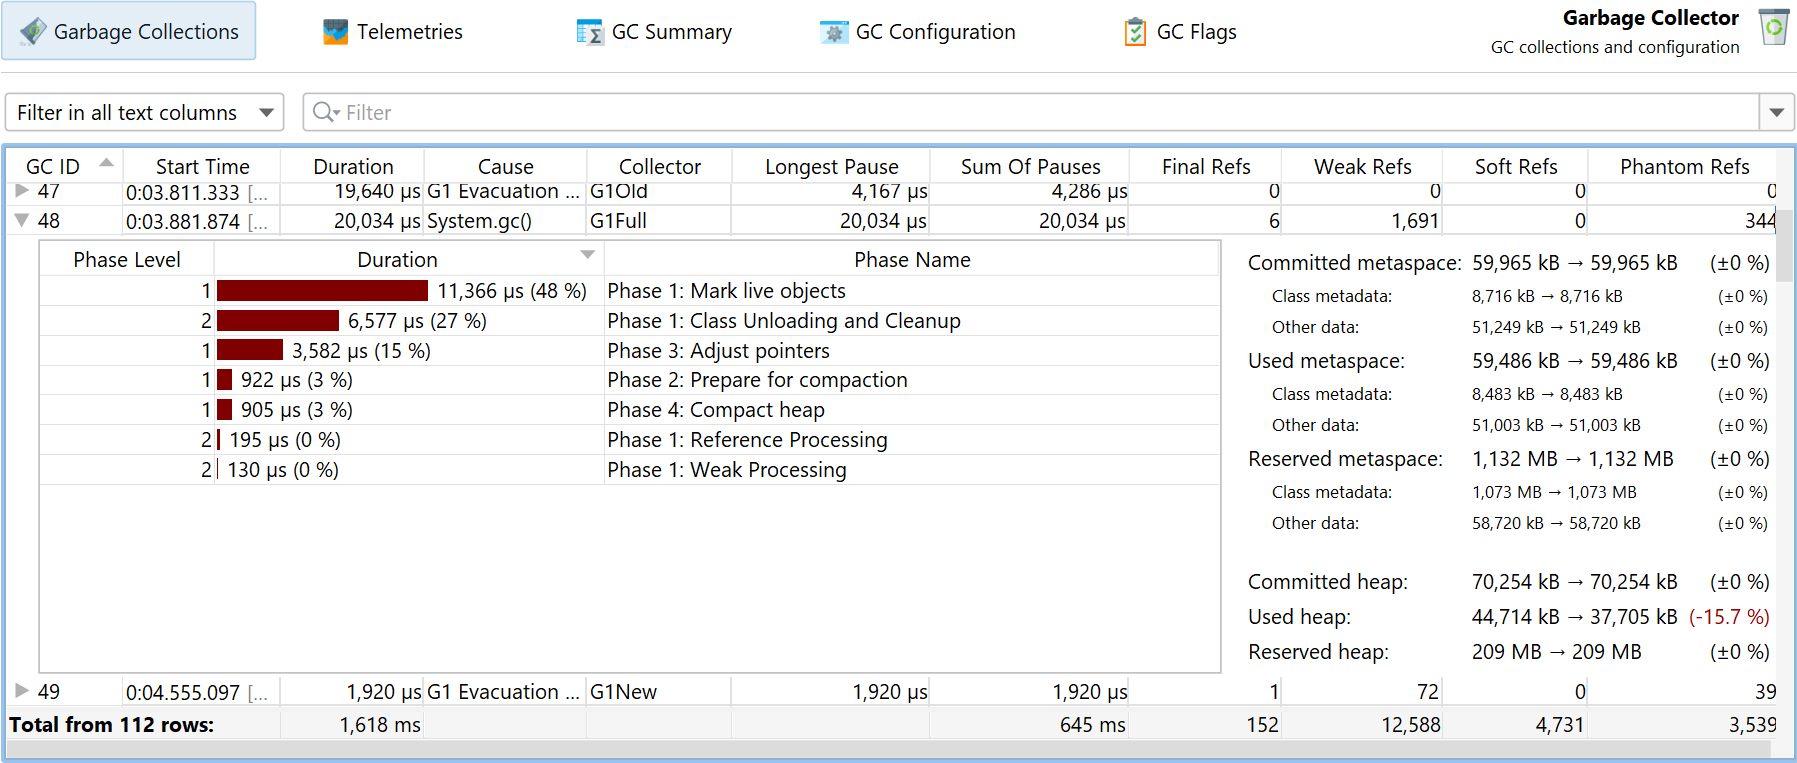Sort by Phantom Refs column header
Screen dimensions: 1797x763
coord(1684,166)
